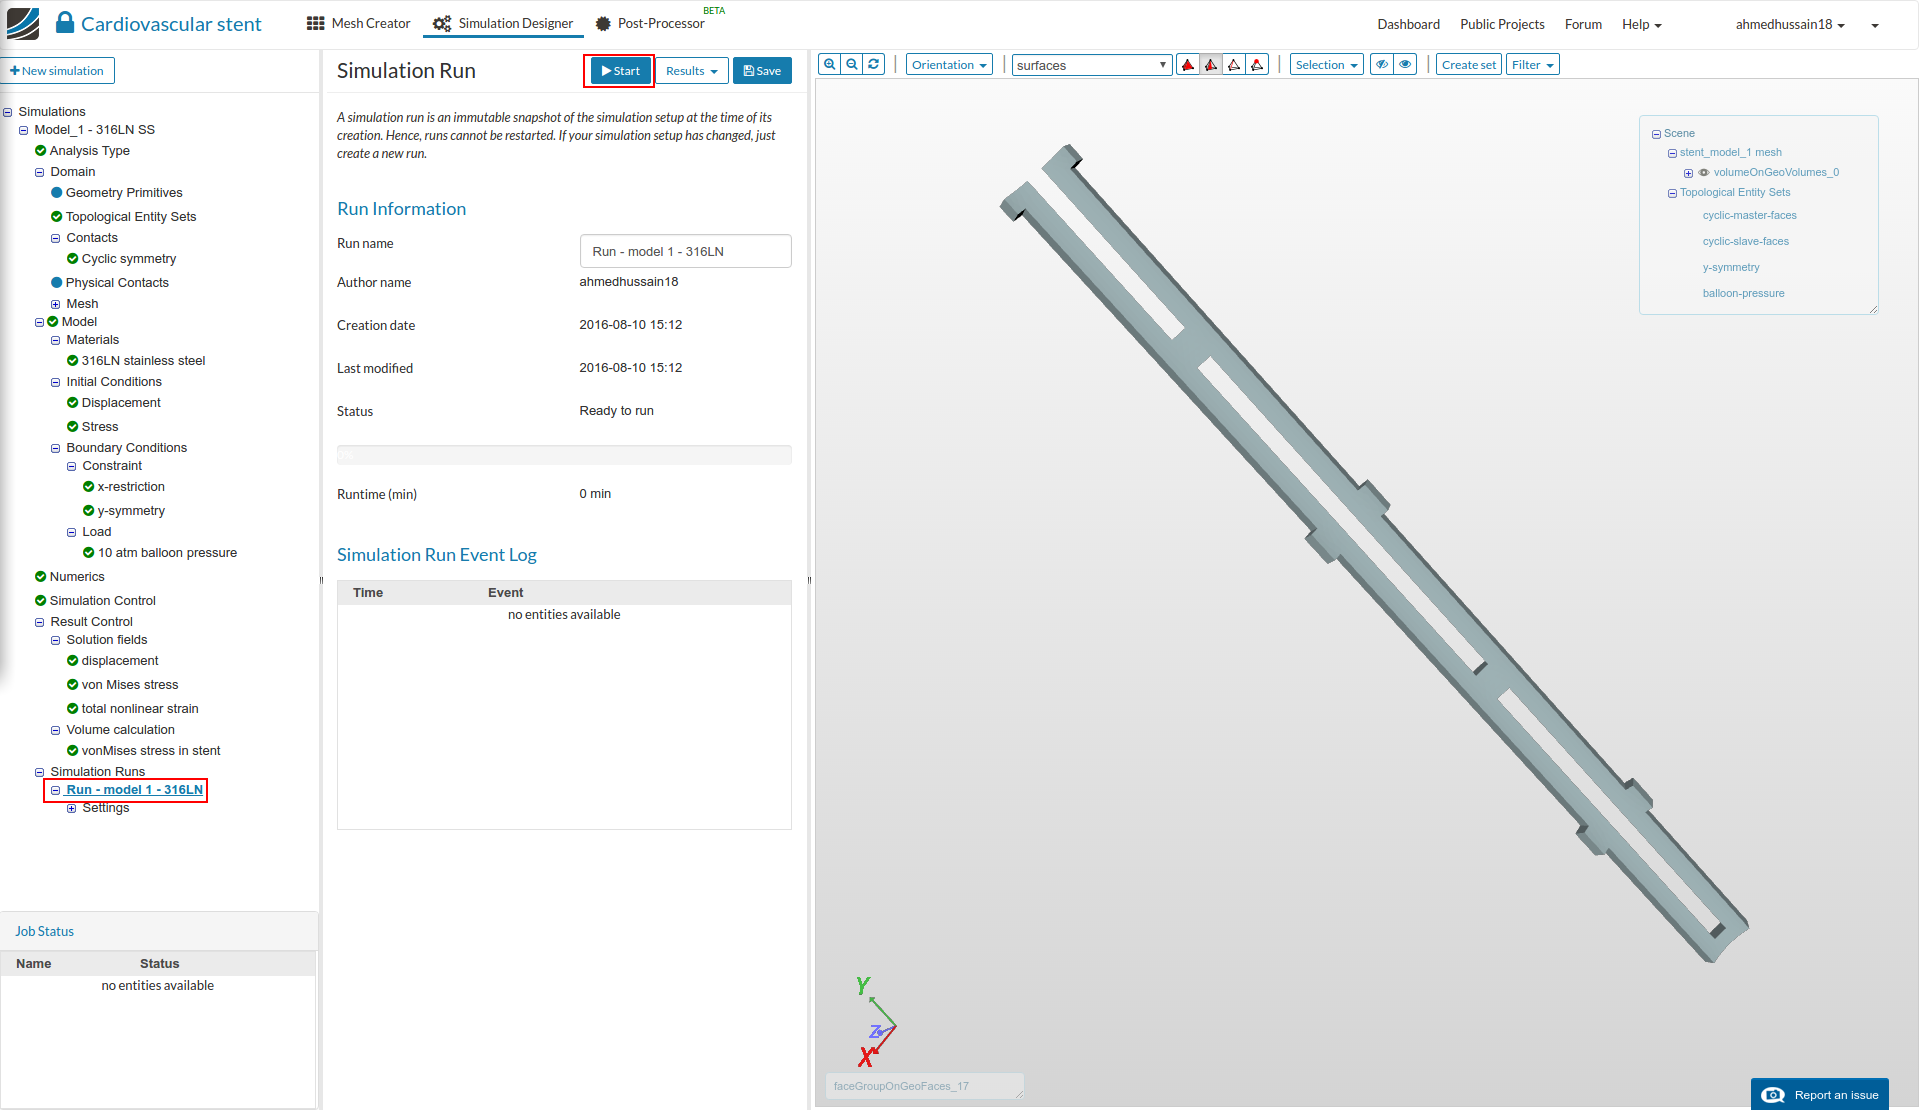Select the points render mode icon
The image size is (1919, 1110).
(1257, 65)
